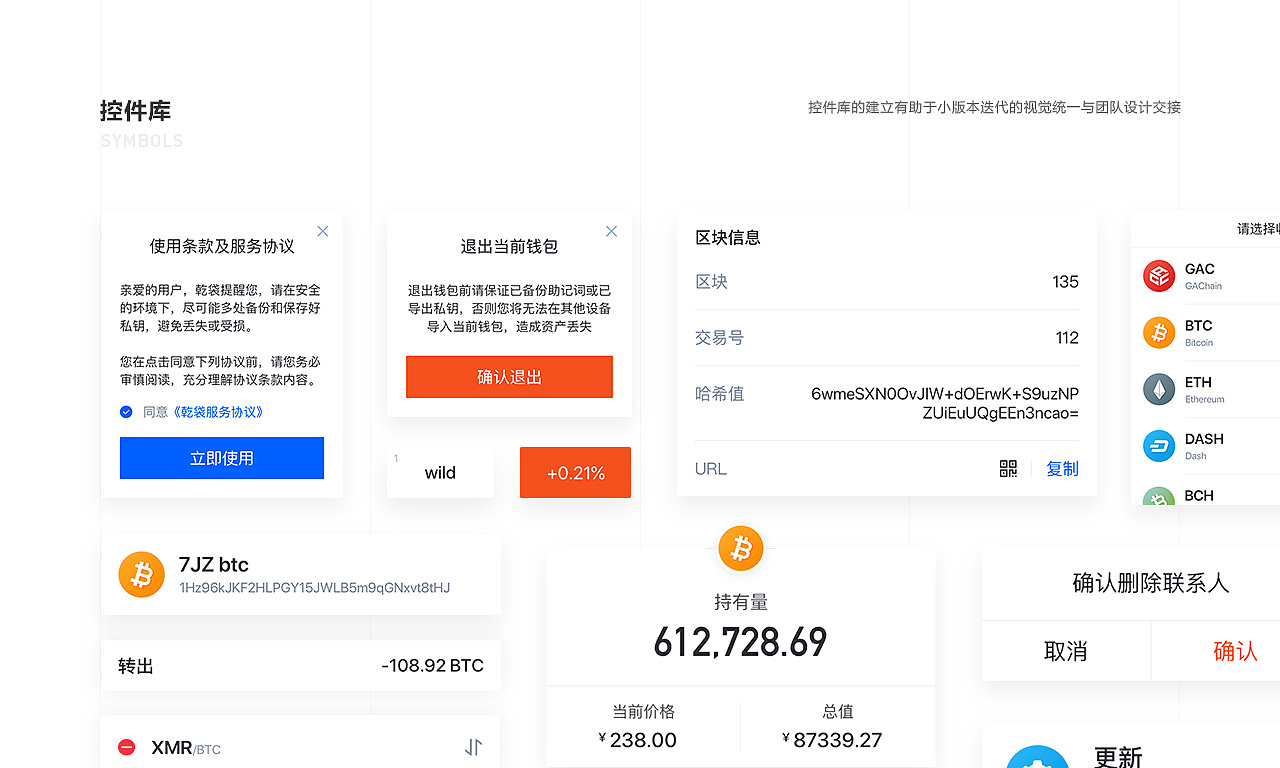The image size is (1280, 768).
Task: Click the BTC Bitcoin icon in coin list
Action: tap(1159, 333)
